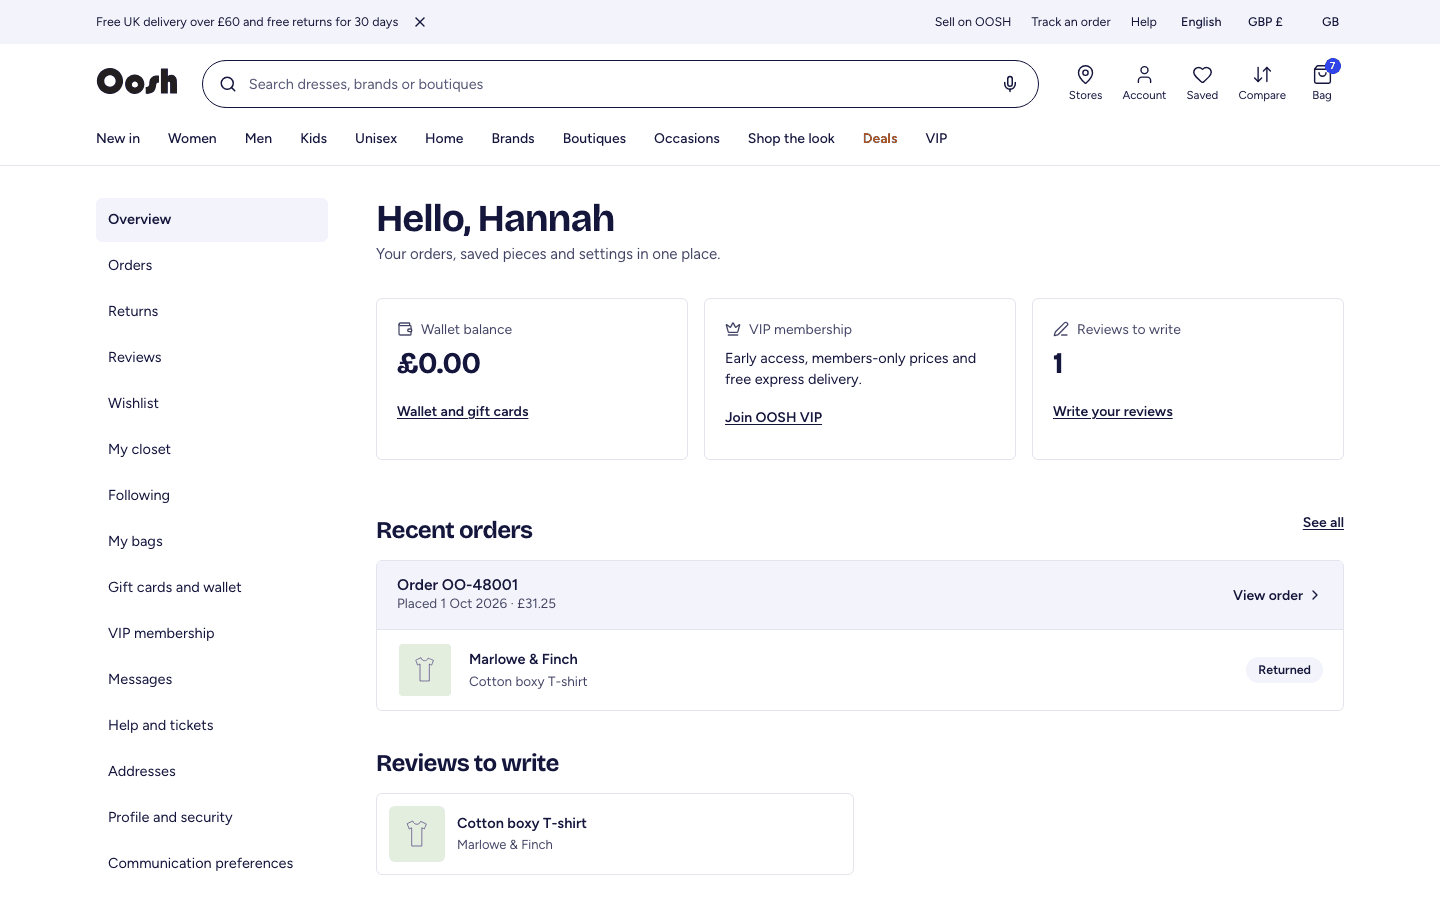The width and height of the screenshot is (1440, 900).
Task: Open the Account icon in header
Action: (x=1144, y=83)
